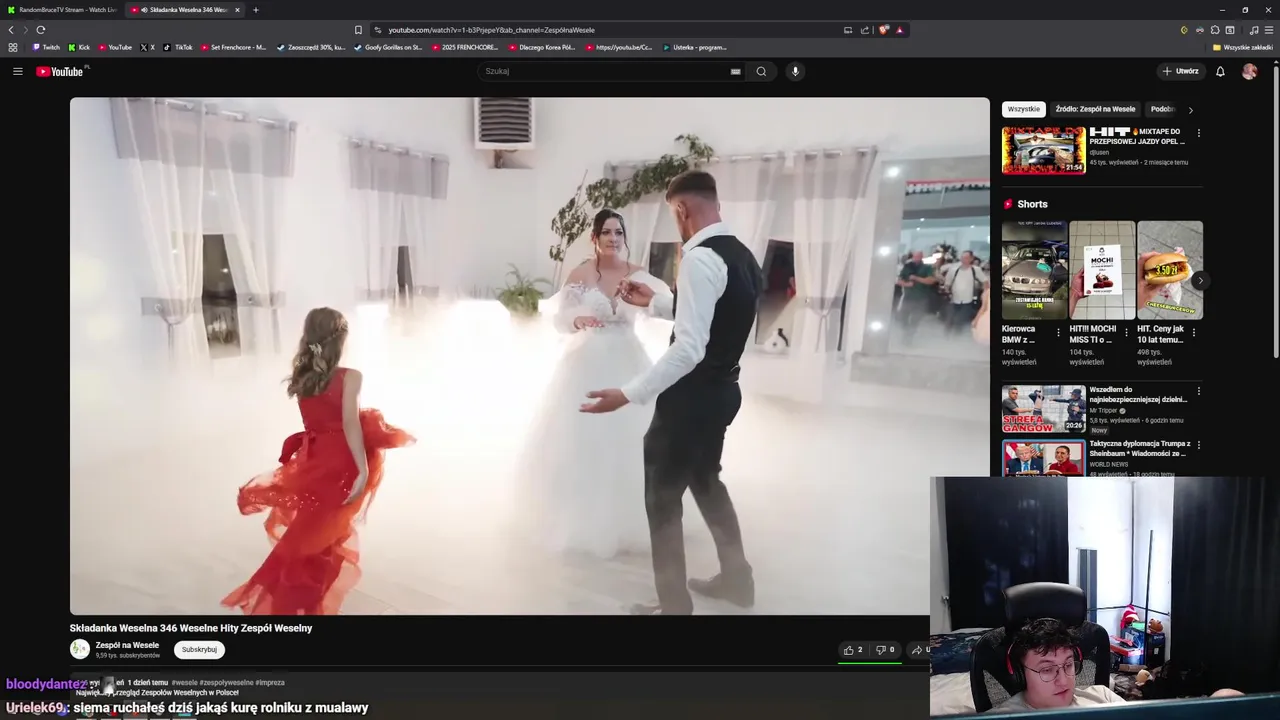
Task: Open the Kierowca BMW short
Action: (1035, 270)
